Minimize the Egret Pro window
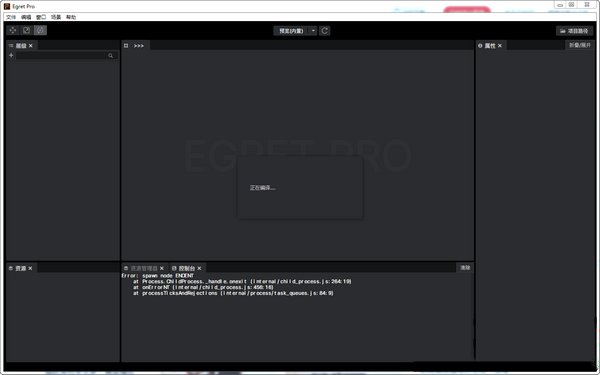 560,5
